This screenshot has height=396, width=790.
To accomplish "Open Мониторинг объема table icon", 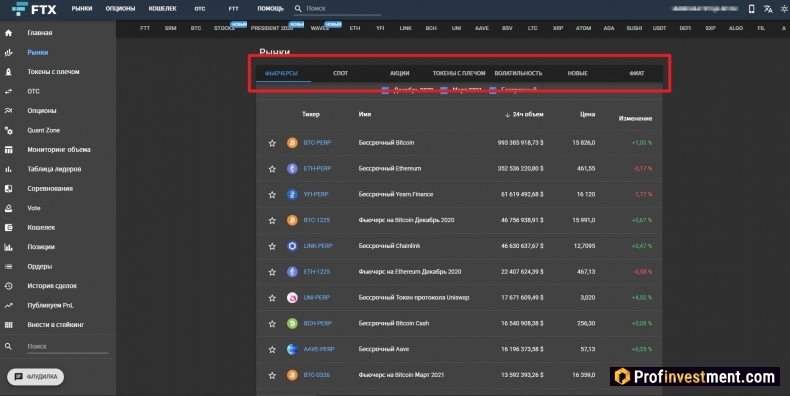I will click(x=9, y=150).
